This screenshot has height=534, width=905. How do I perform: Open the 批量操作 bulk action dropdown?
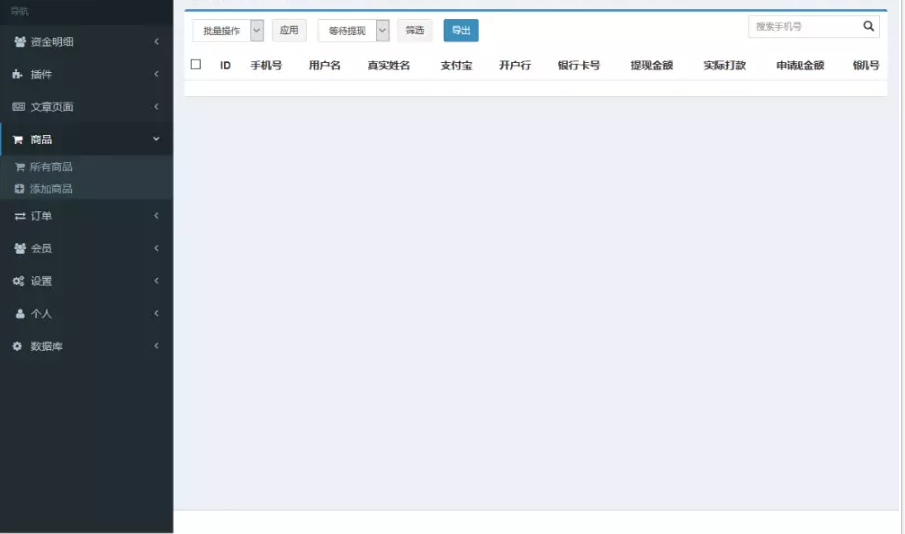pos(228,31)
